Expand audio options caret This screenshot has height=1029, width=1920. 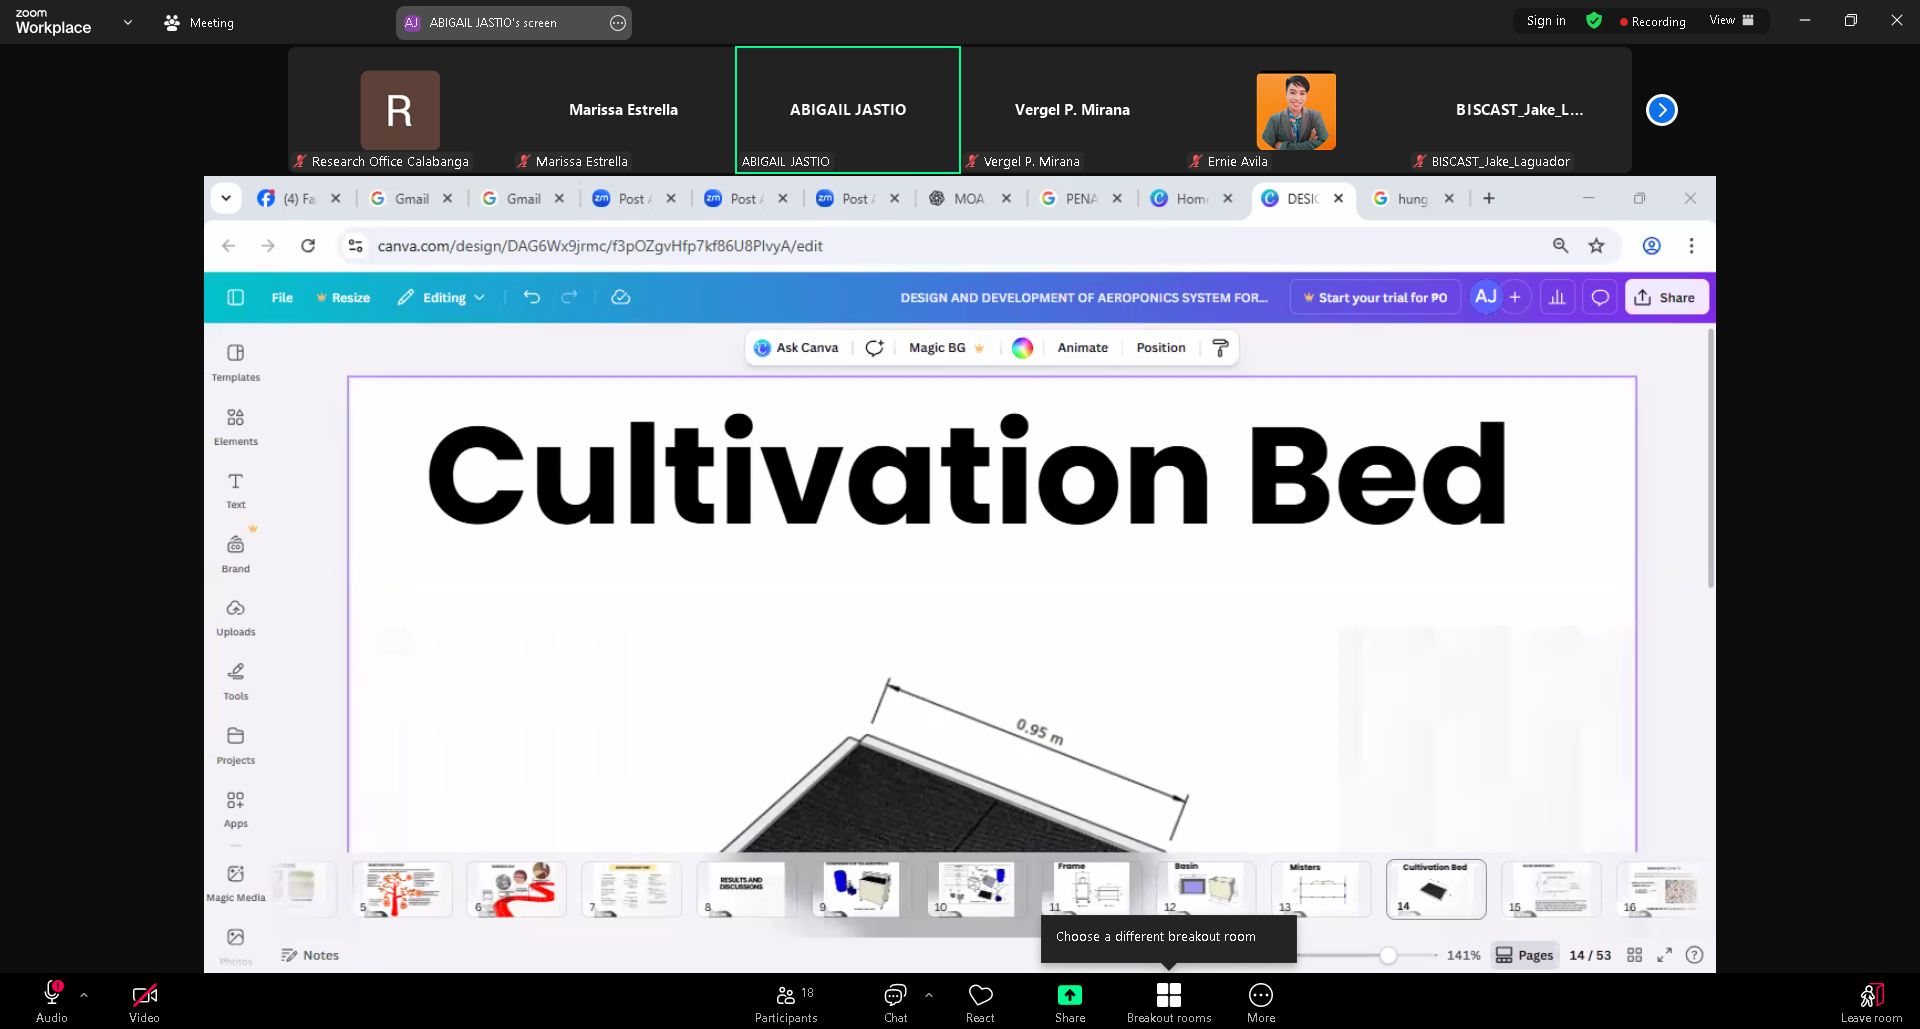tap(84, 995)
